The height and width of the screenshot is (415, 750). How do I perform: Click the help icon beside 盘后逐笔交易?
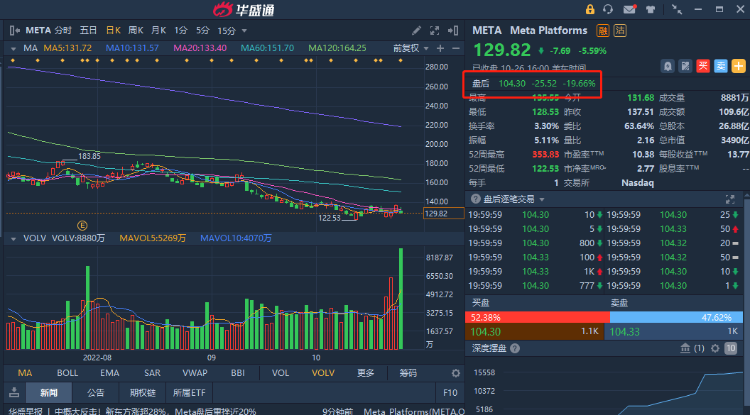pos(475,199)
